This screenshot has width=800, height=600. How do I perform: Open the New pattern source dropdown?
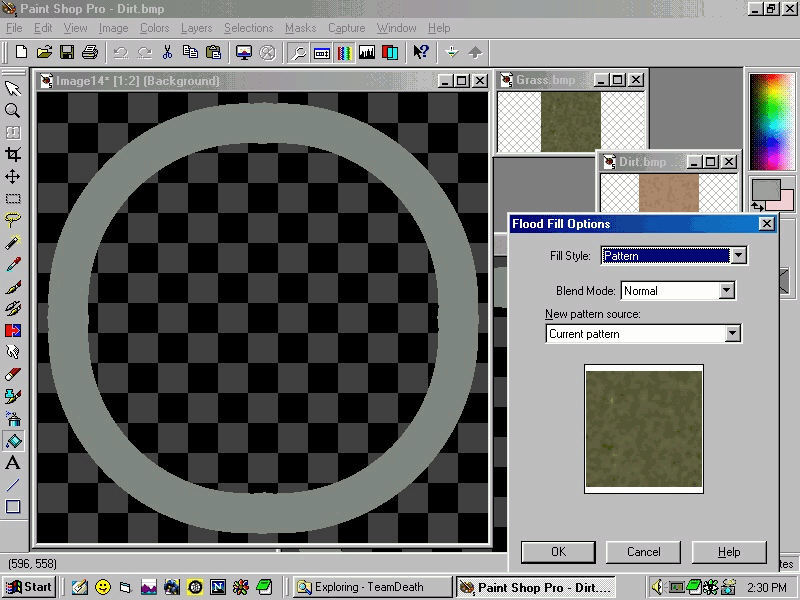click(x=733, y=334)
